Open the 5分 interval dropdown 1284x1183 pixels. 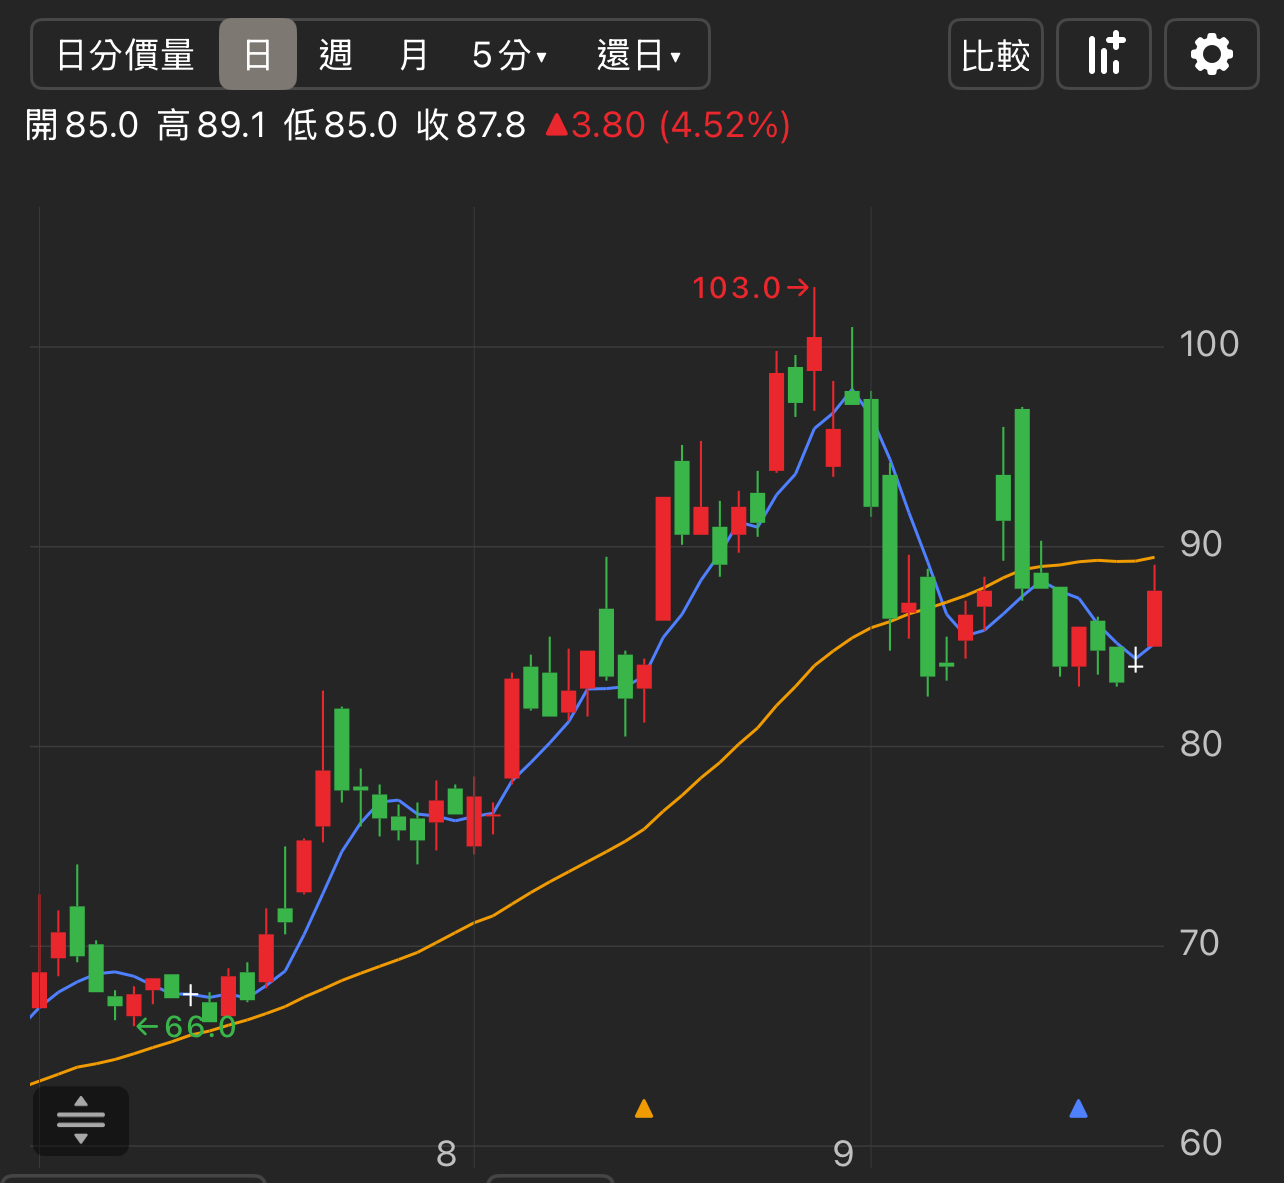[509, 55]
